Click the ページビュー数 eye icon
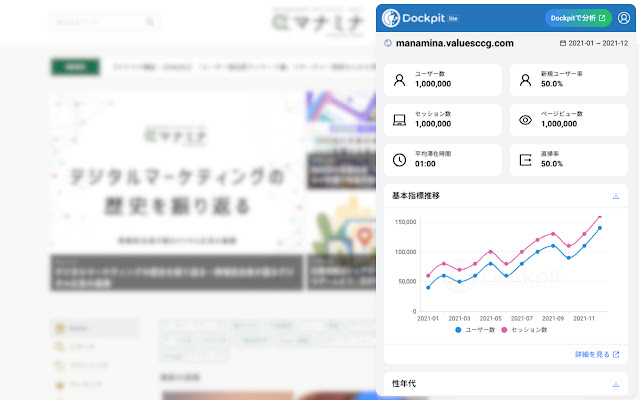The width and height of the screenshot is (640, 400). tap(525, 120)
